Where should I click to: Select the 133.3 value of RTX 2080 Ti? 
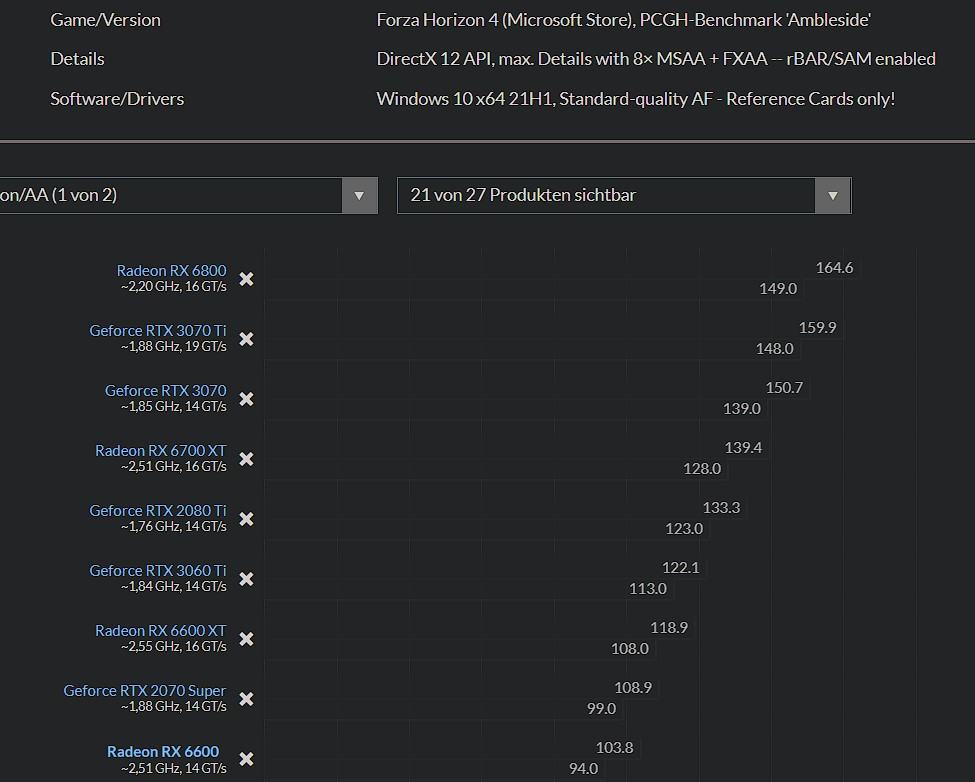(721, 508)
